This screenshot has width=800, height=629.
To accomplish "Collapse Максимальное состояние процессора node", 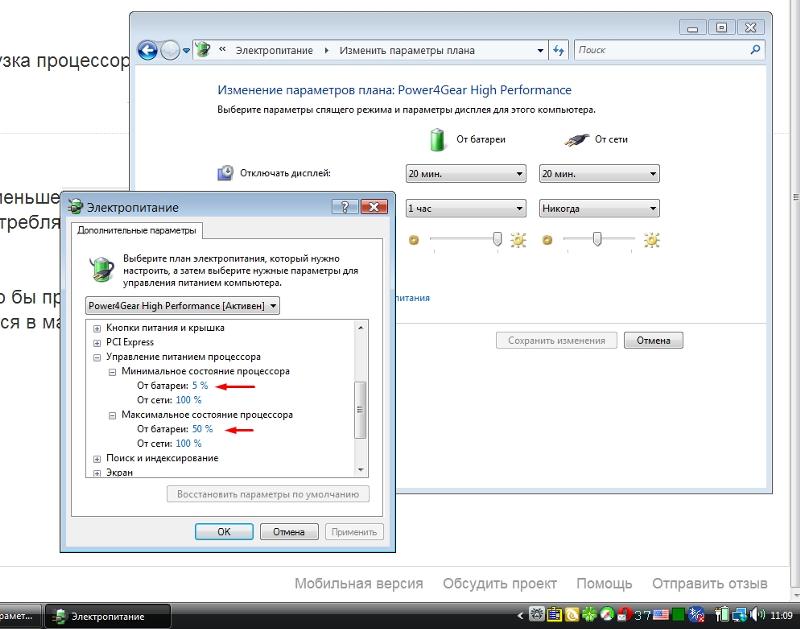I will 112,415.
